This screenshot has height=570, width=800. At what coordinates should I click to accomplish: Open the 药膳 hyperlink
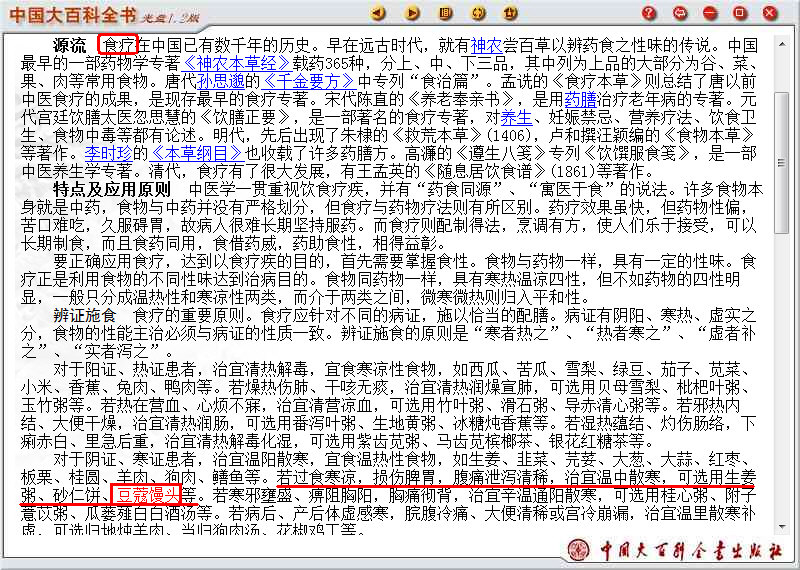[x=580, y=100]
